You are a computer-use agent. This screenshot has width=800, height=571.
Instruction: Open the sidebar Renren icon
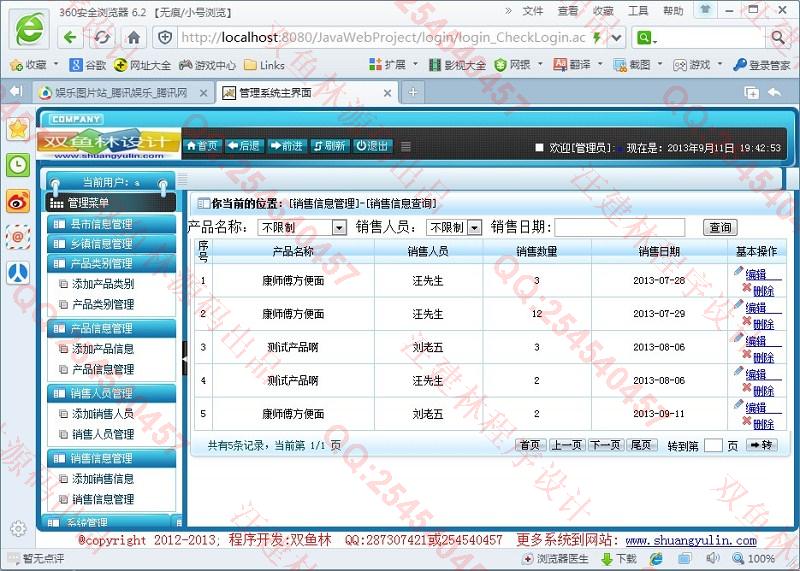coord(18,273)
